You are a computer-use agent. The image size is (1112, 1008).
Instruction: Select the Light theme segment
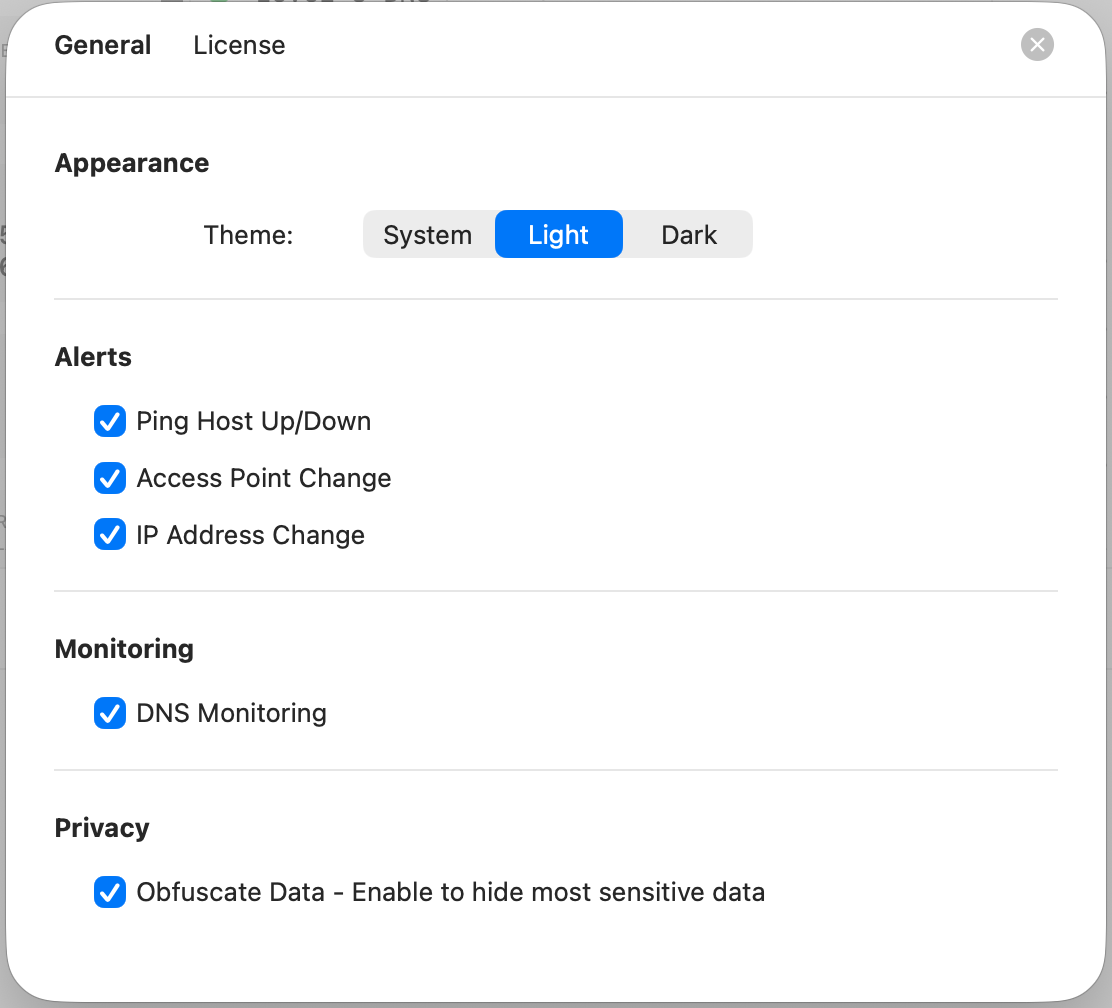558,235
